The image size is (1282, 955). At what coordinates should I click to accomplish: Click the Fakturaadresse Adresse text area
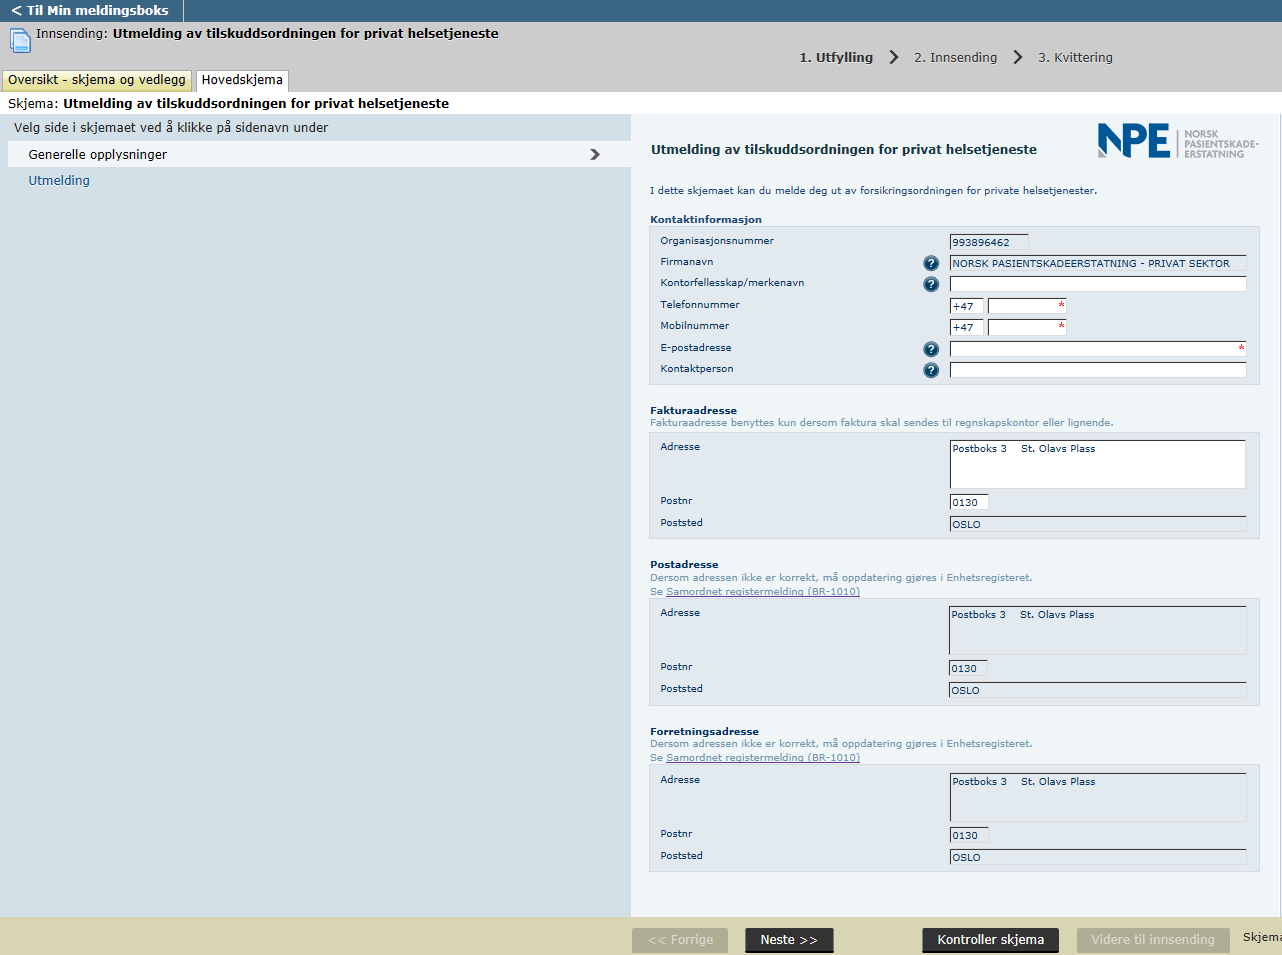point(1098,464)
